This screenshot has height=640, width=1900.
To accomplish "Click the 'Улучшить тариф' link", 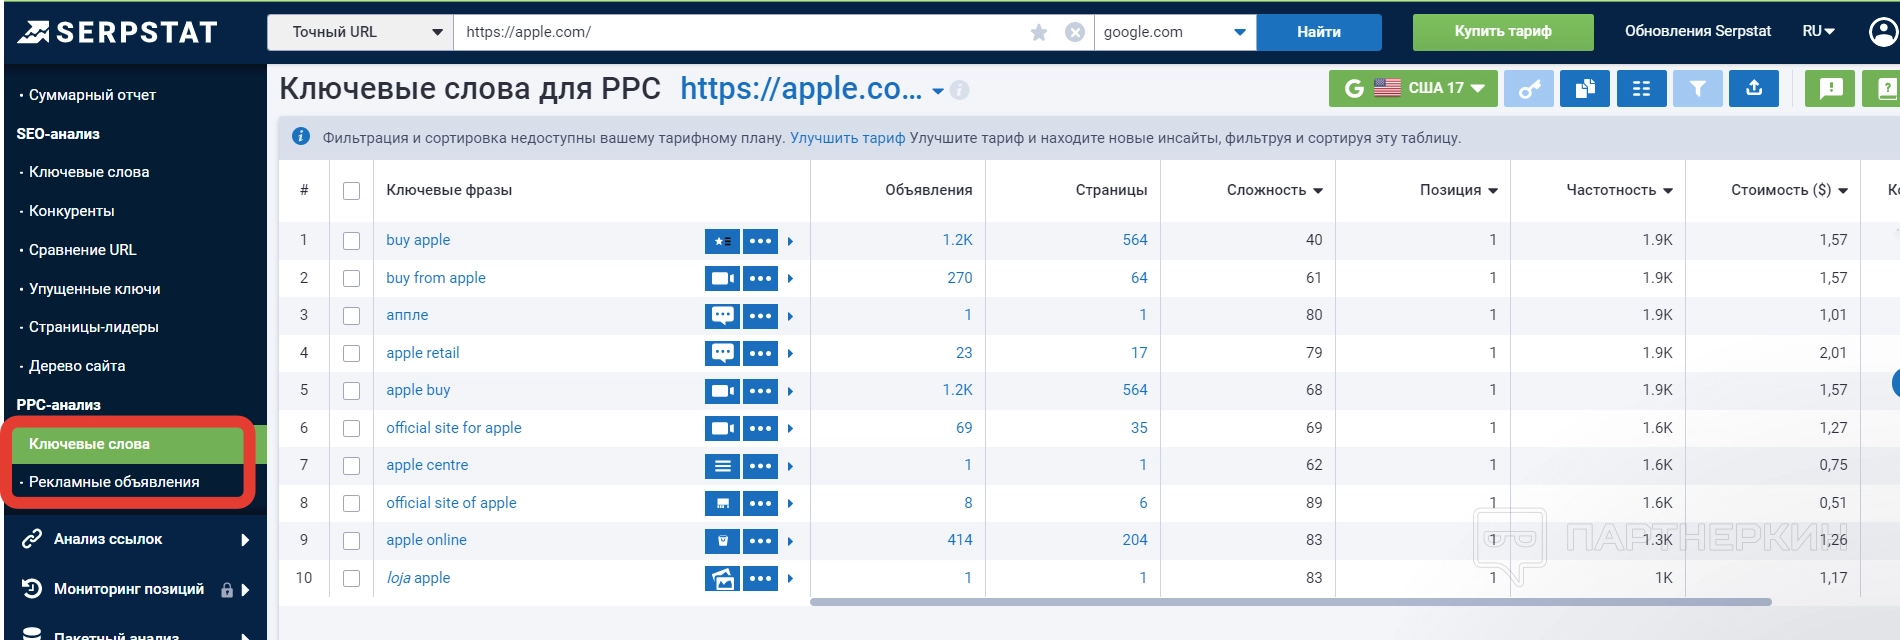I will (x=847, y=138).
